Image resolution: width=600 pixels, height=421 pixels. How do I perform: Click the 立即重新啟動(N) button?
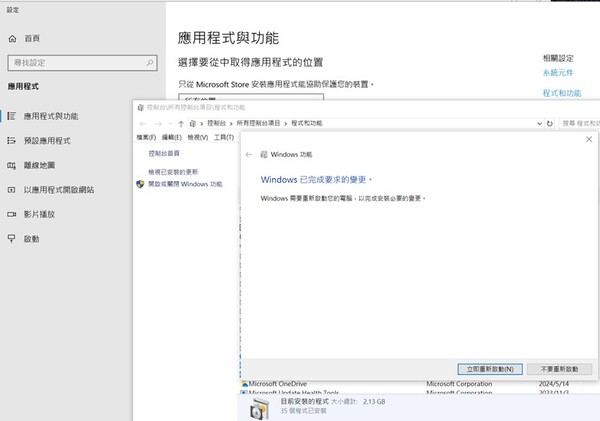488,368
